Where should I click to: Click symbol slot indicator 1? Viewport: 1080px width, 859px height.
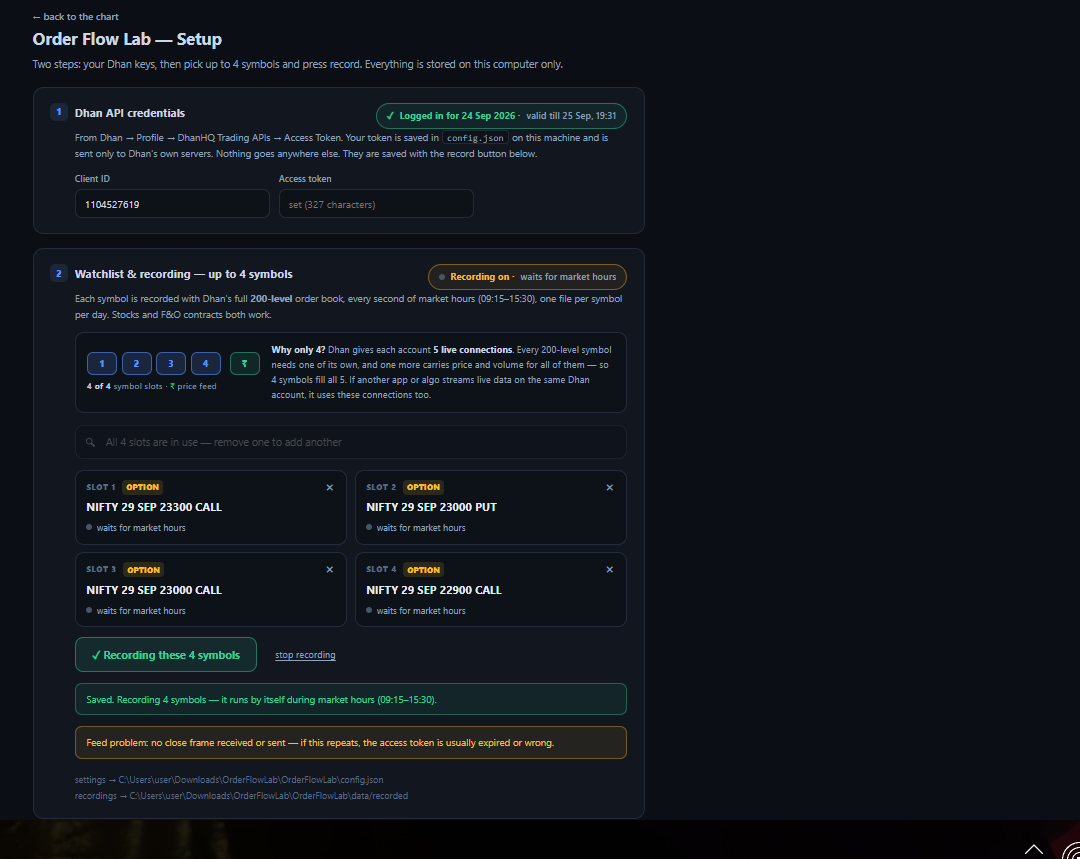pyautogui.click(x=102, y=363)
